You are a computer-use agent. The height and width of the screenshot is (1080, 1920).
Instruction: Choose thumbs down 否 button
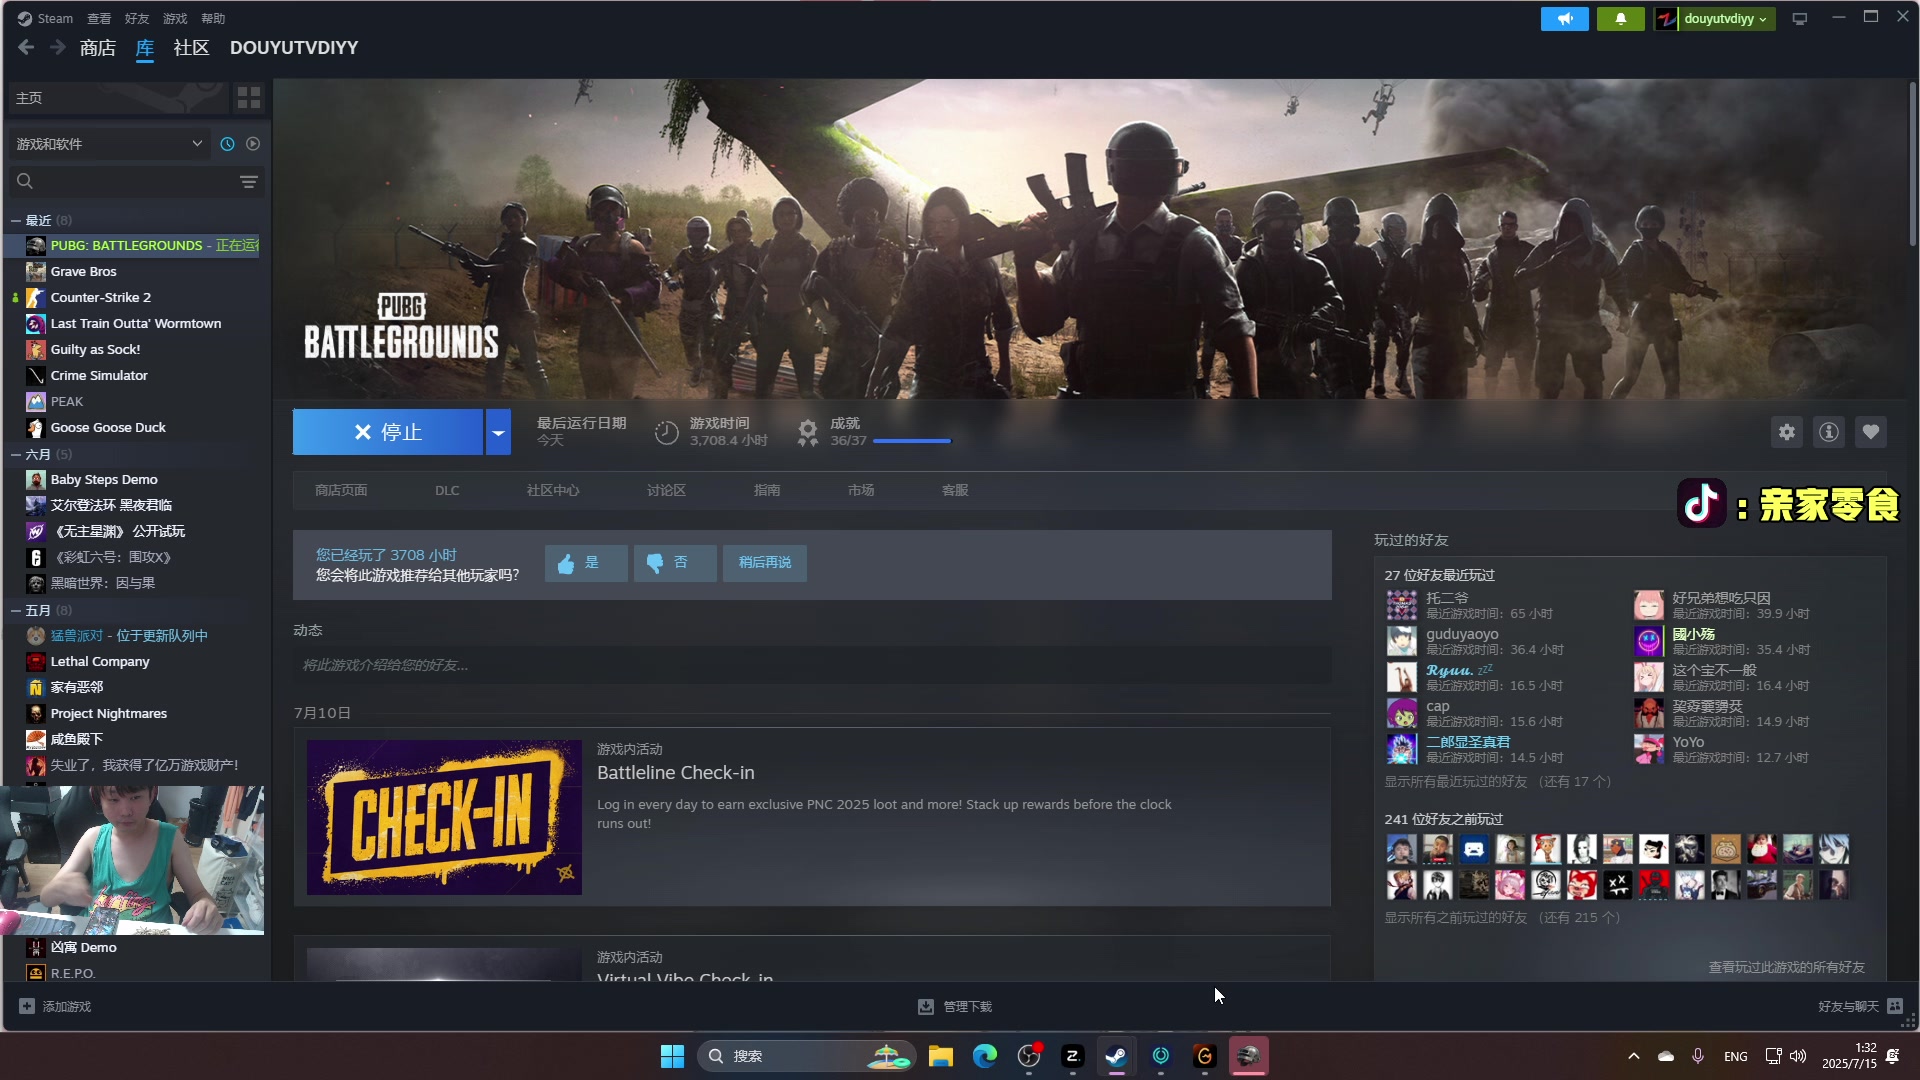tap(675, 563)
